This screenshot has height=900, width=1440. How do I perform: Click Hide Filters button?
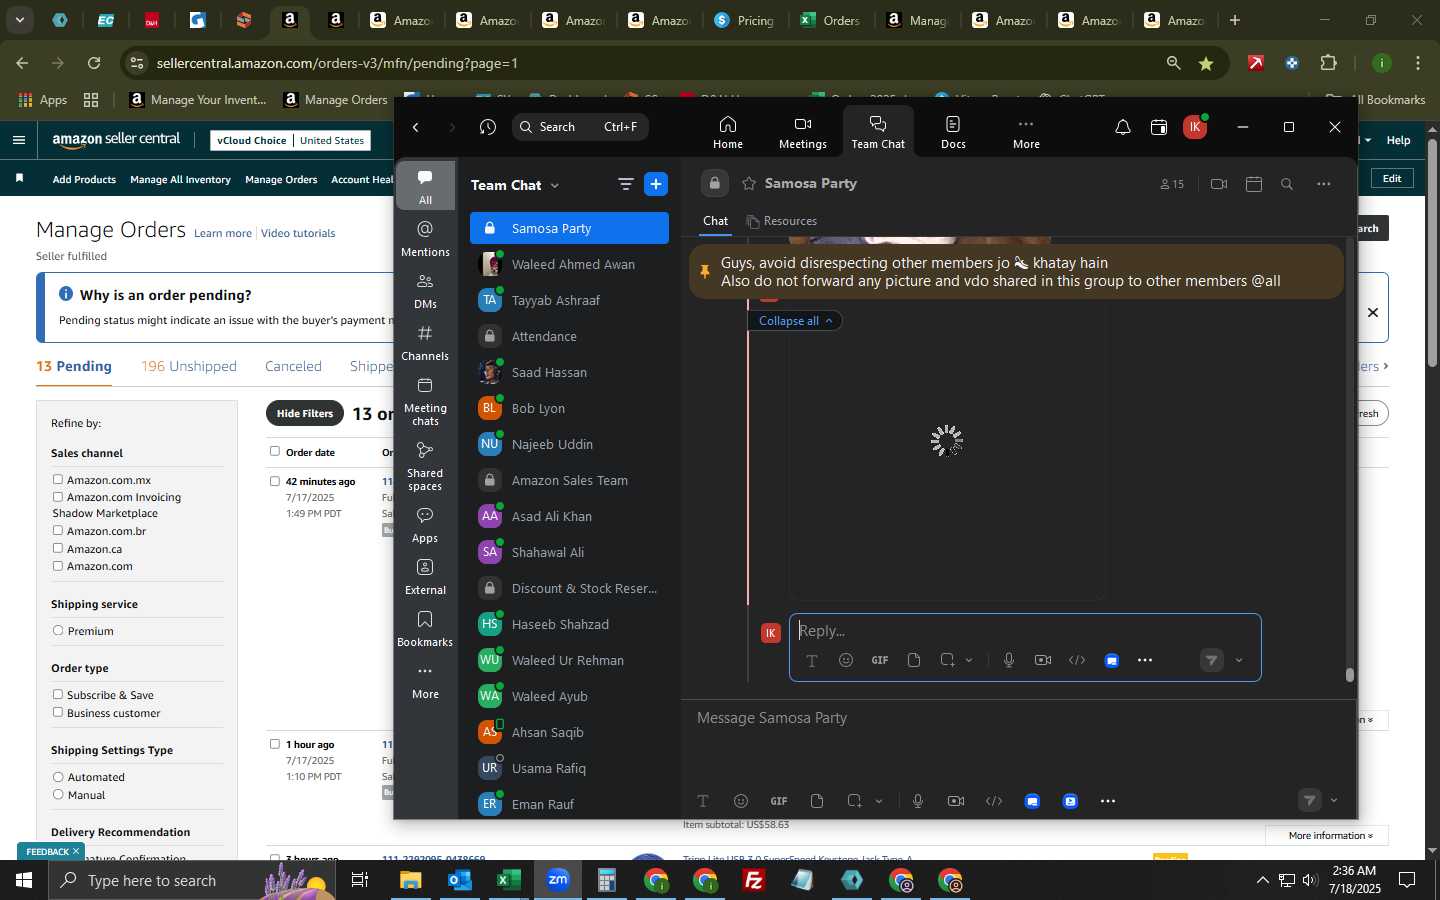pyautogui.click(x=305, y=413)
